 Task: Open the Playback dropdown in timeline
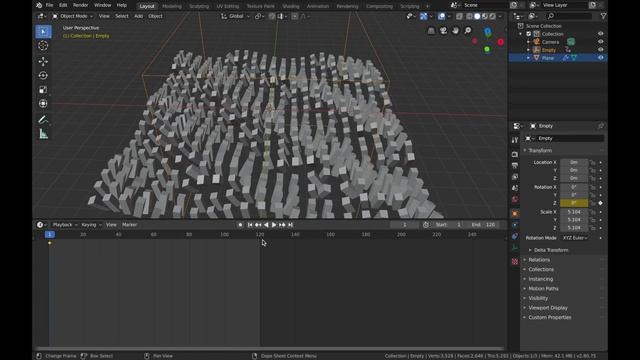click(65, 225)
